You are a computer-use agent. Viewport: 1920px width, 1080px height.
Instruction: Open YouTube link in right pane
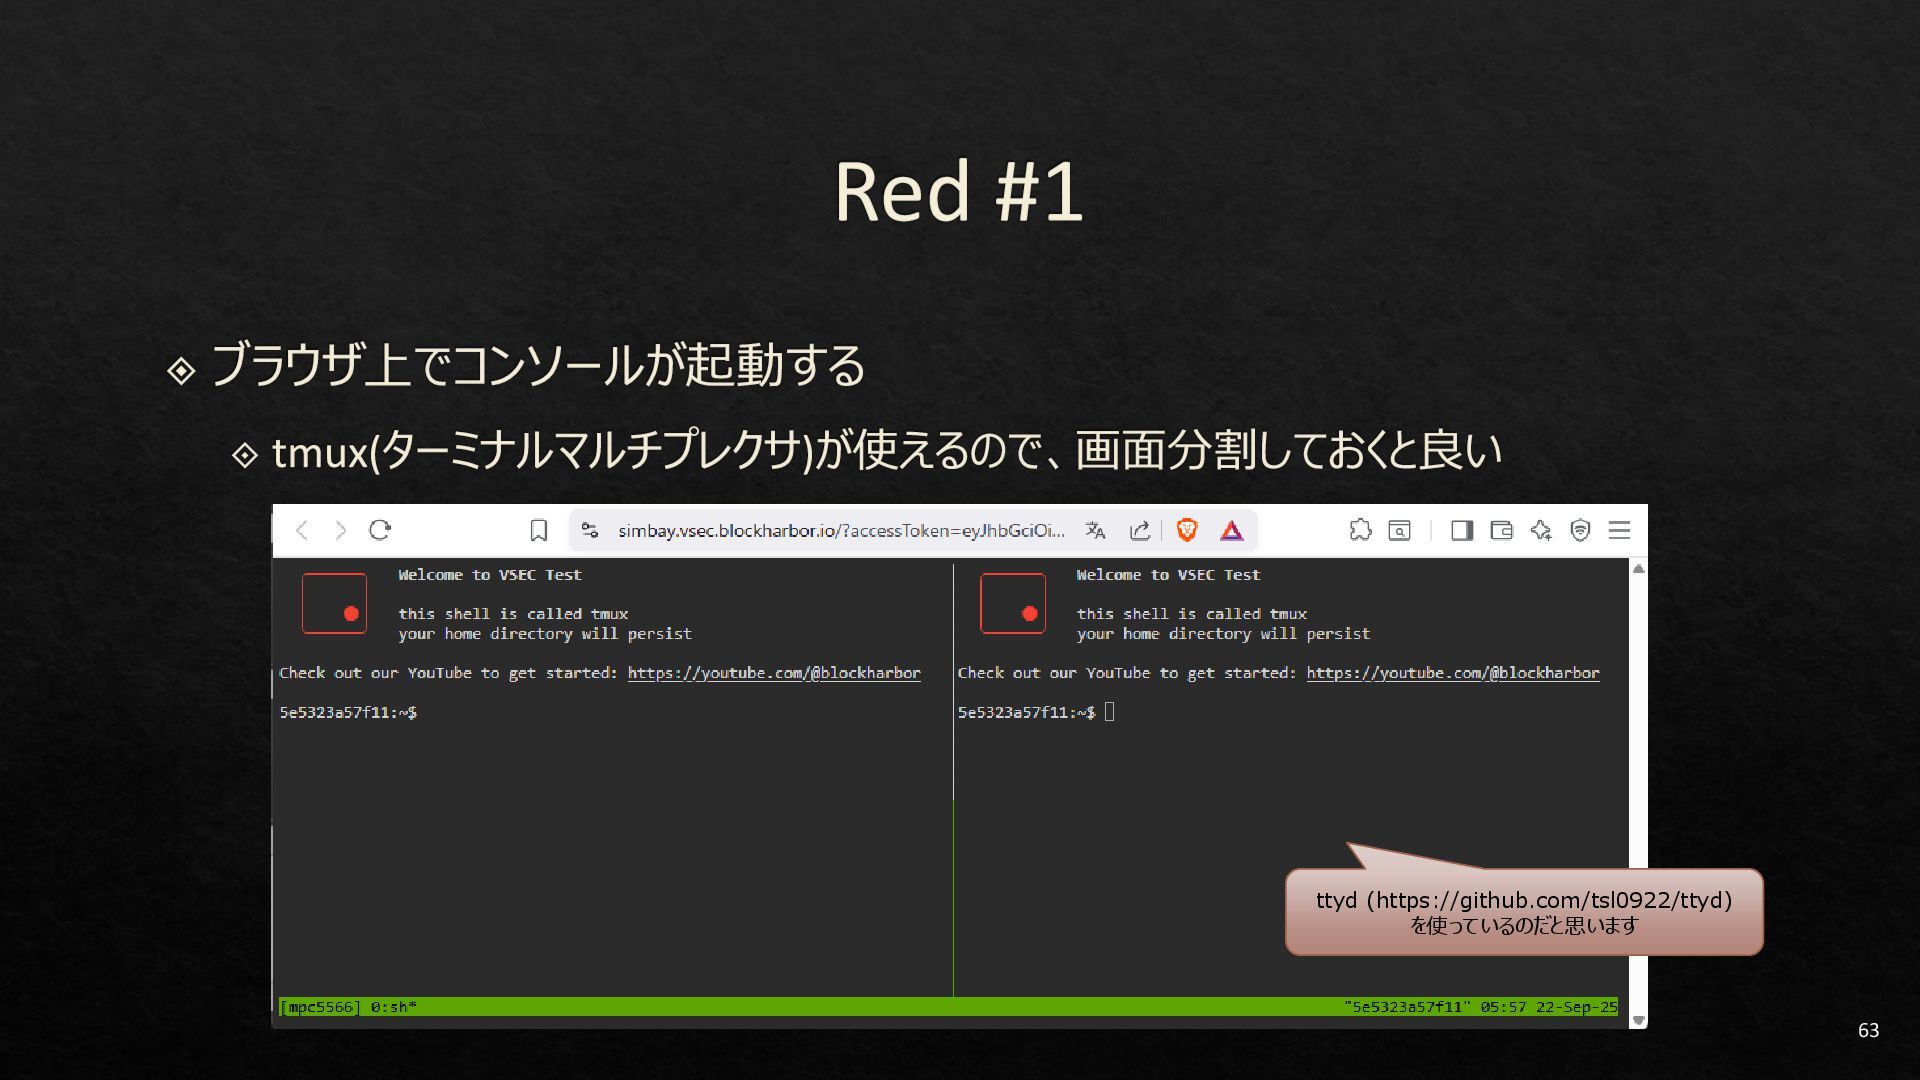[1452, 673]
